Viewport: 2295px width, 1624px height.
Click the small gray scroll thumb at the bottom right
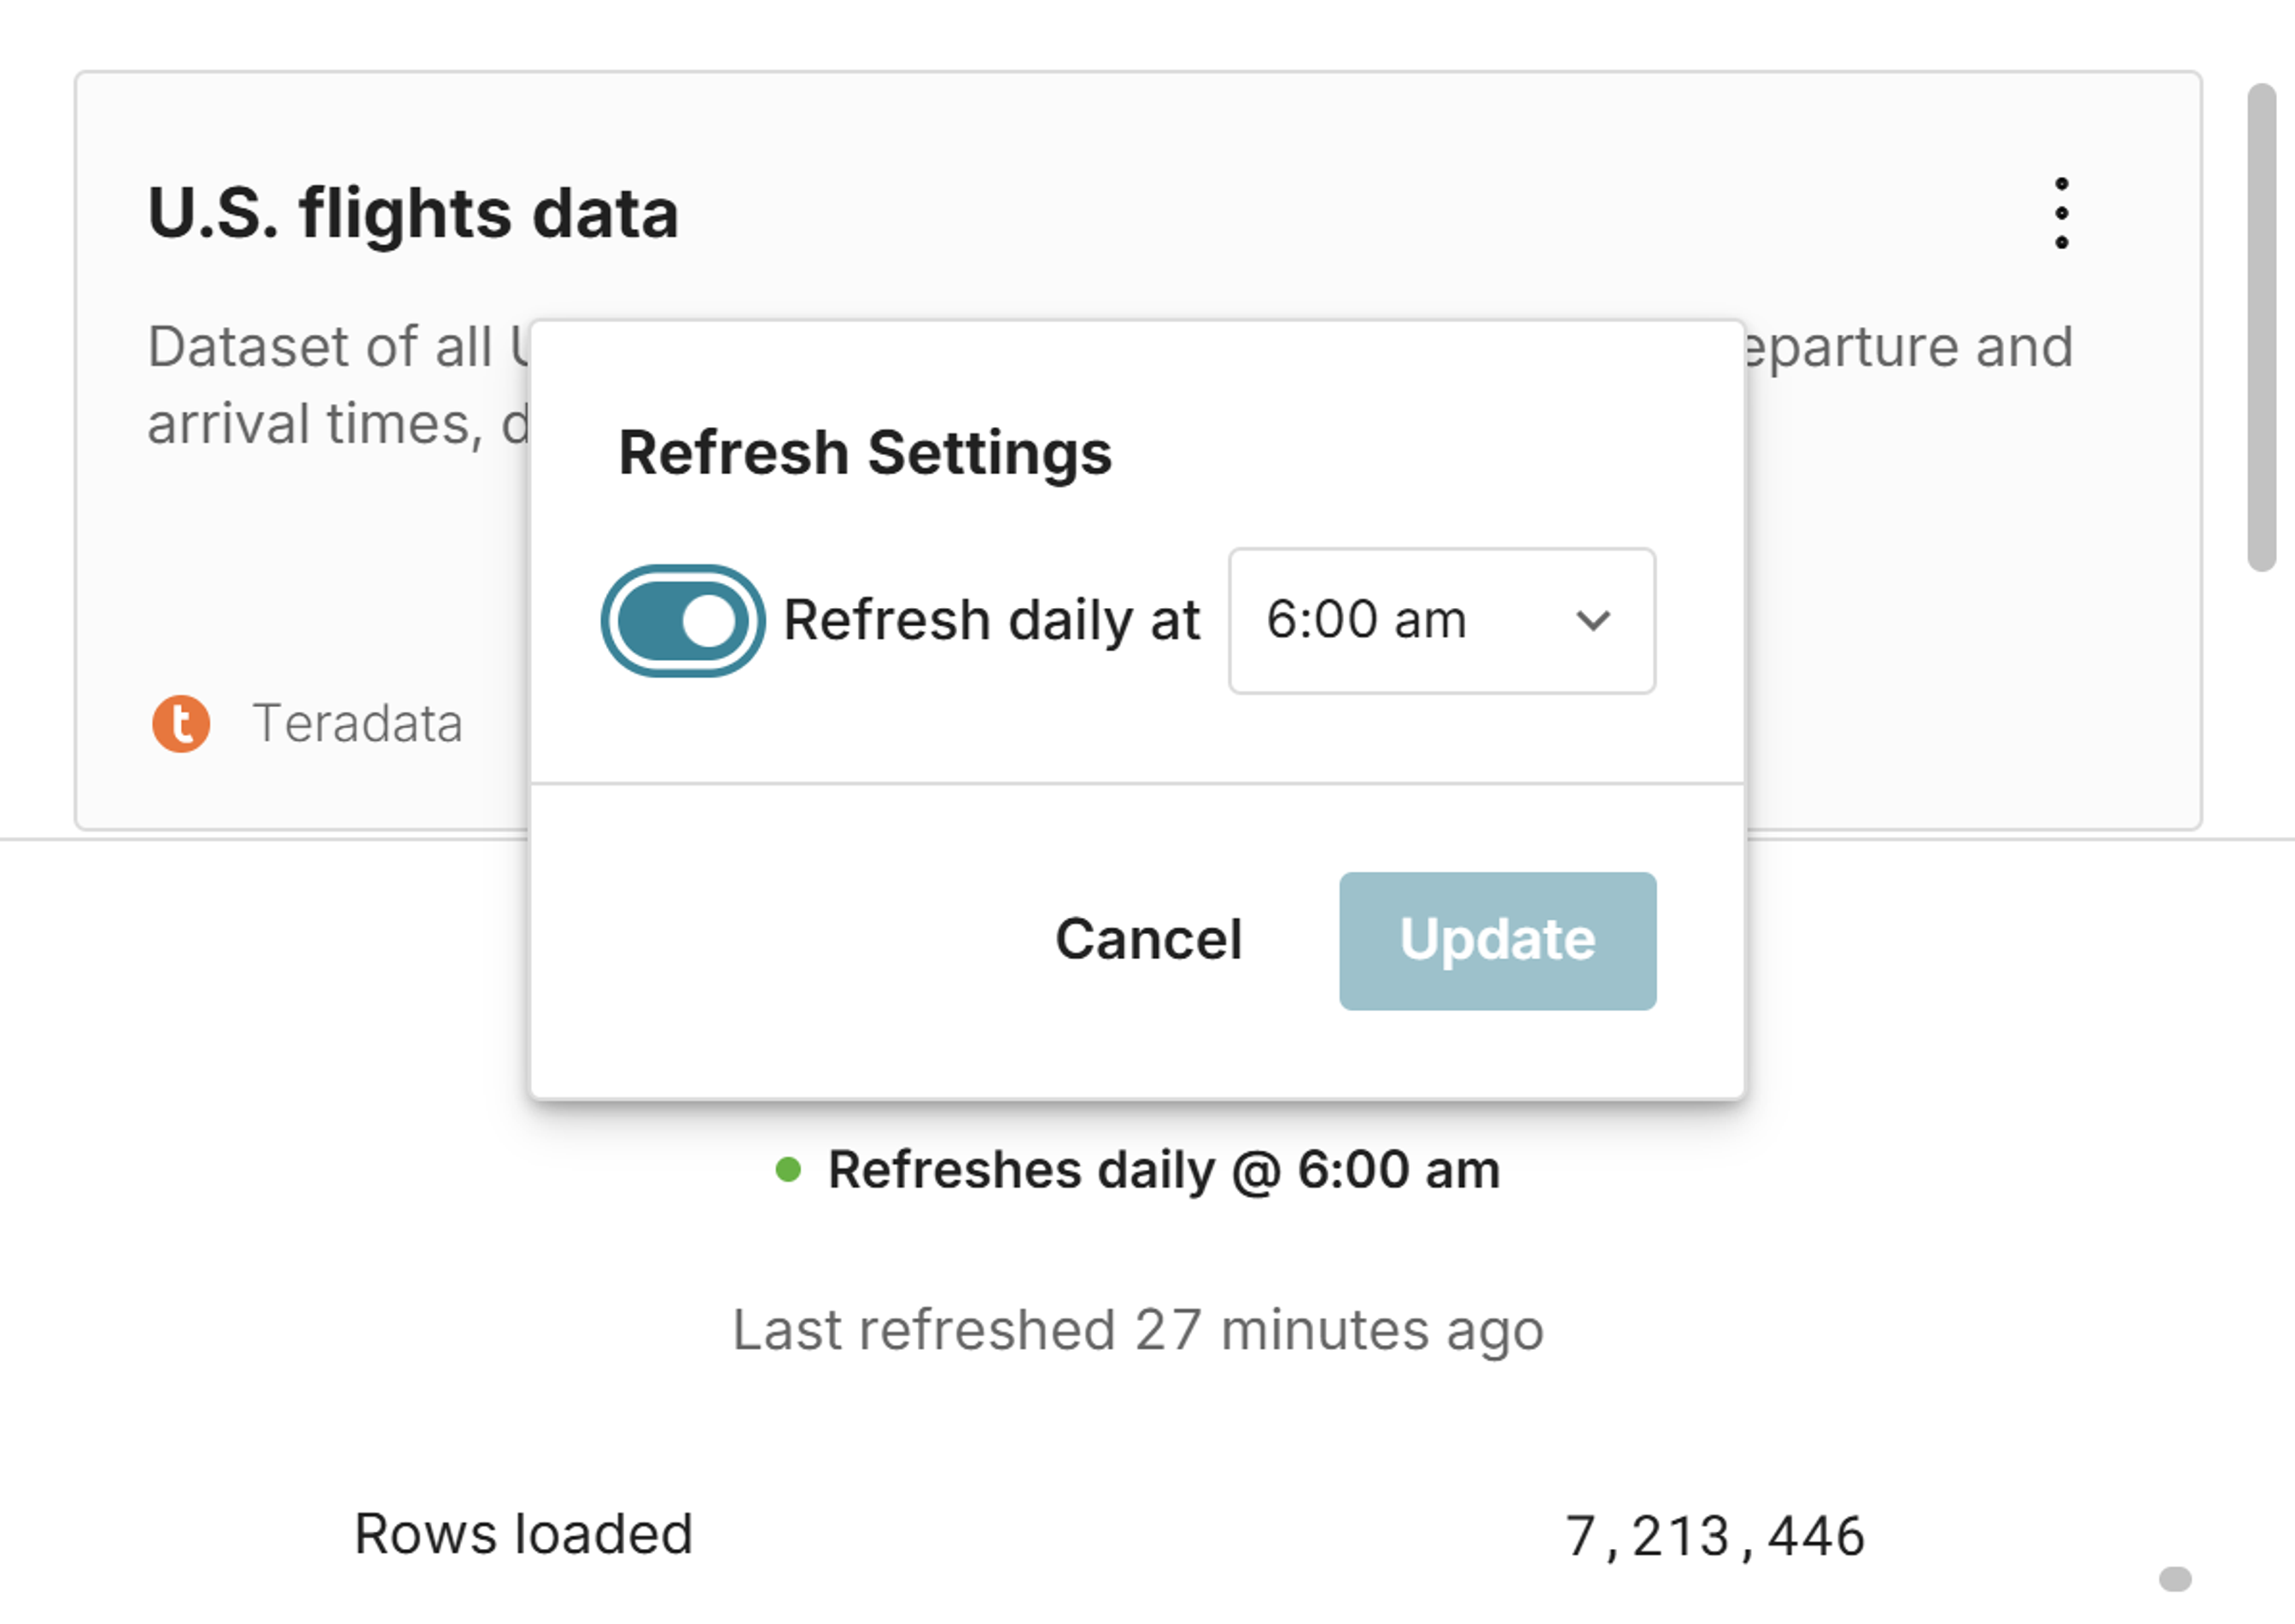coord(2174,1579)
